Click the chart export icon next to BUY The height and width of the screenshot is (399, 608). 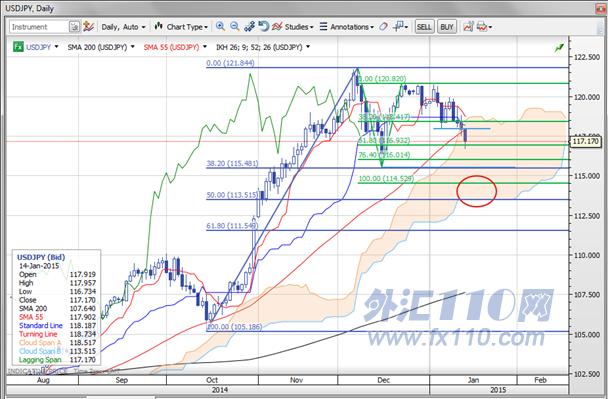pos(468,27)
